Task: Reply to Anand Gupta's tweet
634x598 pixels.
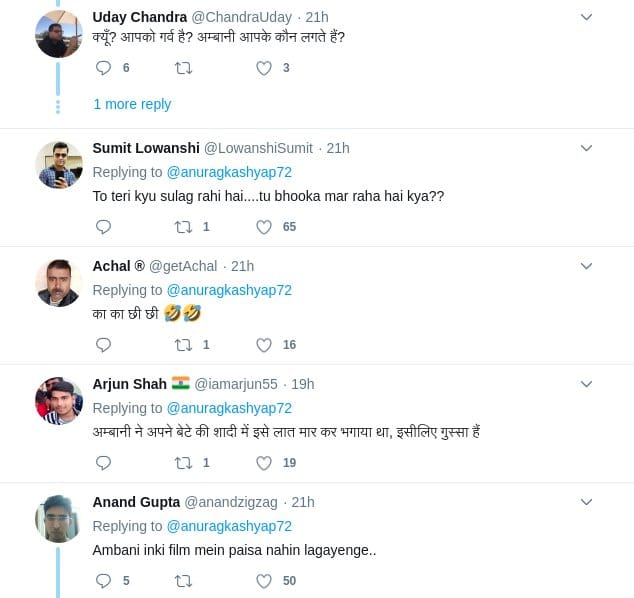Action: point(103,581)
